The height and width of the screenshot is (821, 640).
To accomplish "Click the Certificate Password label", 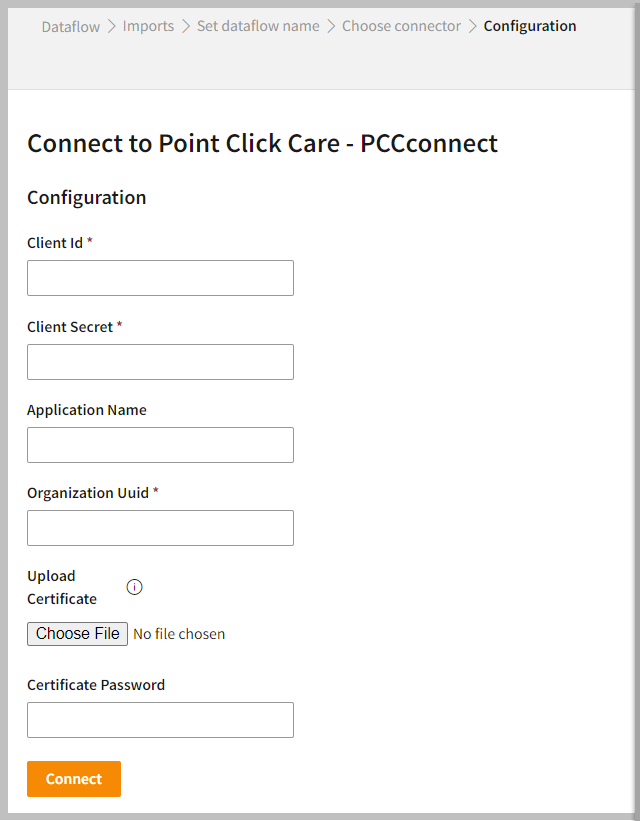I will (x=96, y=685).
